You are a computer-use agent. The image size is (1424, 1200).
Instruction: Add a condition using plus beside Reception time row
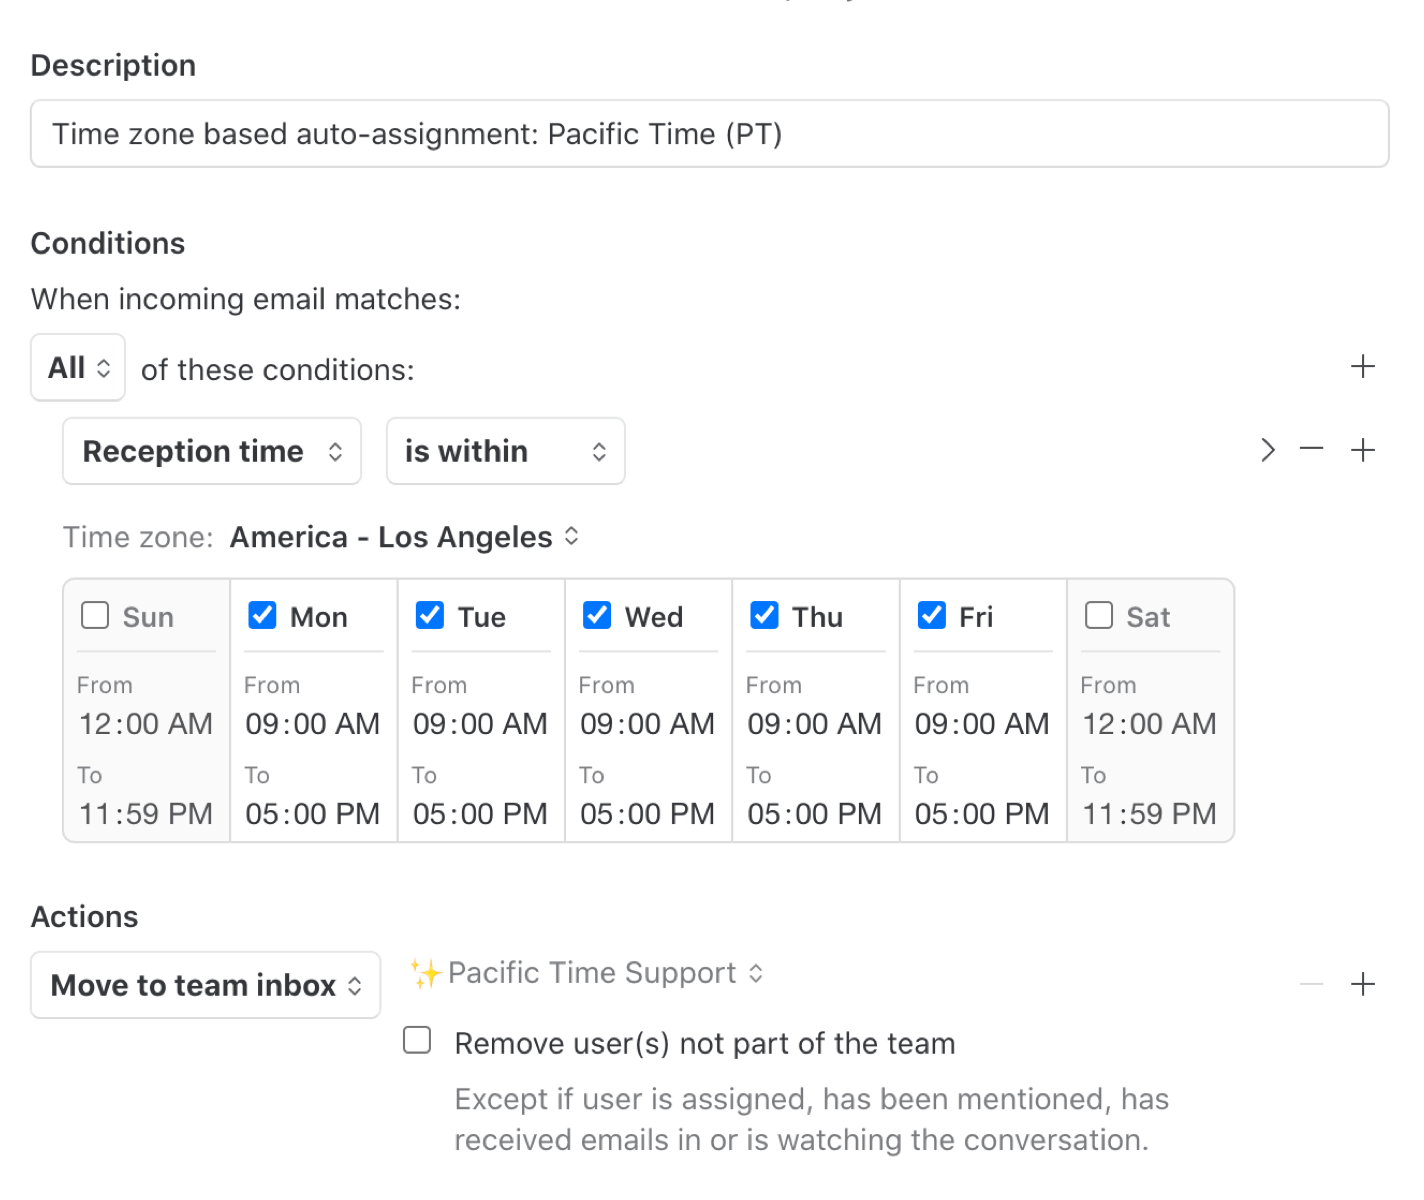pos(1362,450)
